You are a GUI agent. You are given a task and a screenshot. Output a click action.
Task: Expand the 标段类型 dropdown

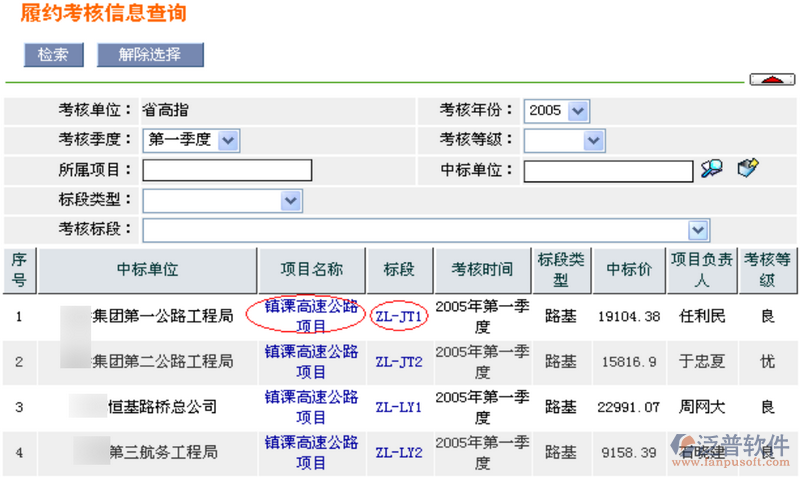tap(222, 201)
